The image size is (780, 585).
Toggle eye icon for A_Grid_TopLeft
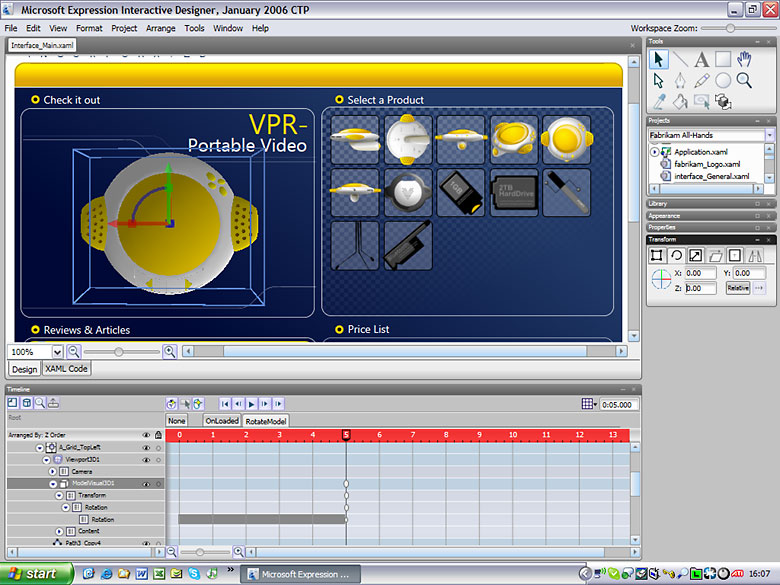146,447
